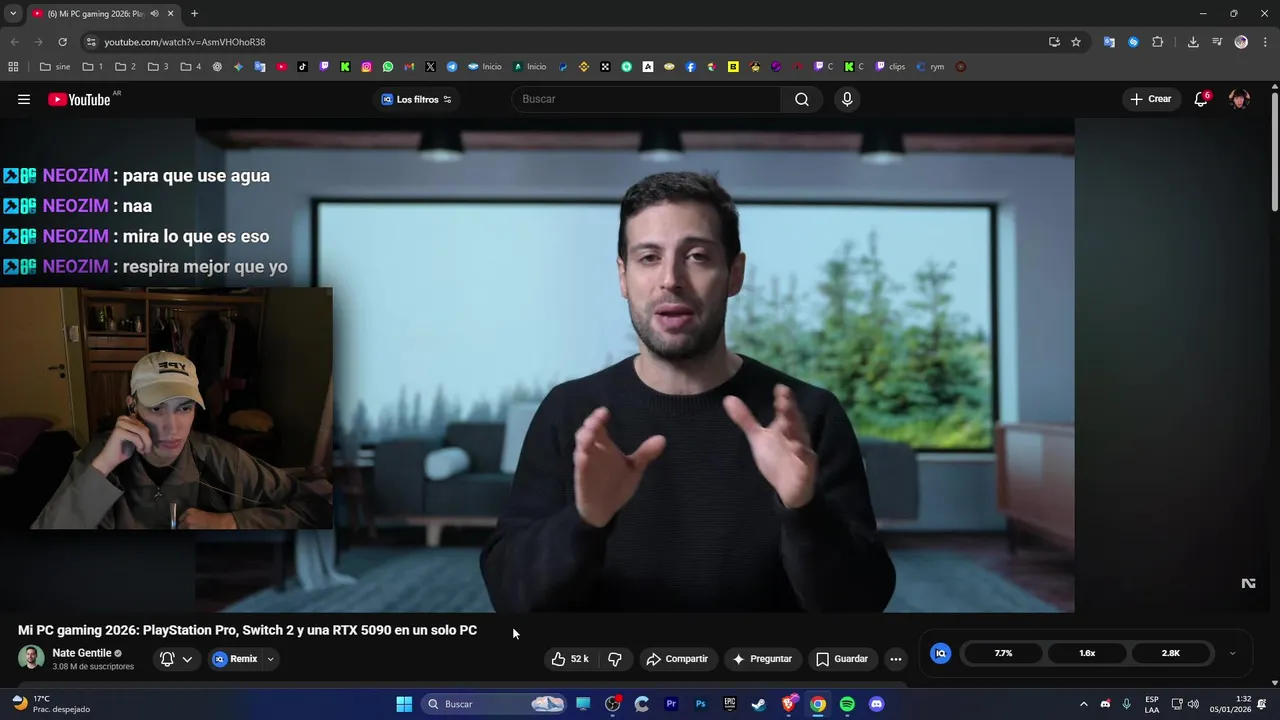The width and height of the screenshot is (1280, 720).
Task: Open the account avatar menu
Action: pos(1239,99)
